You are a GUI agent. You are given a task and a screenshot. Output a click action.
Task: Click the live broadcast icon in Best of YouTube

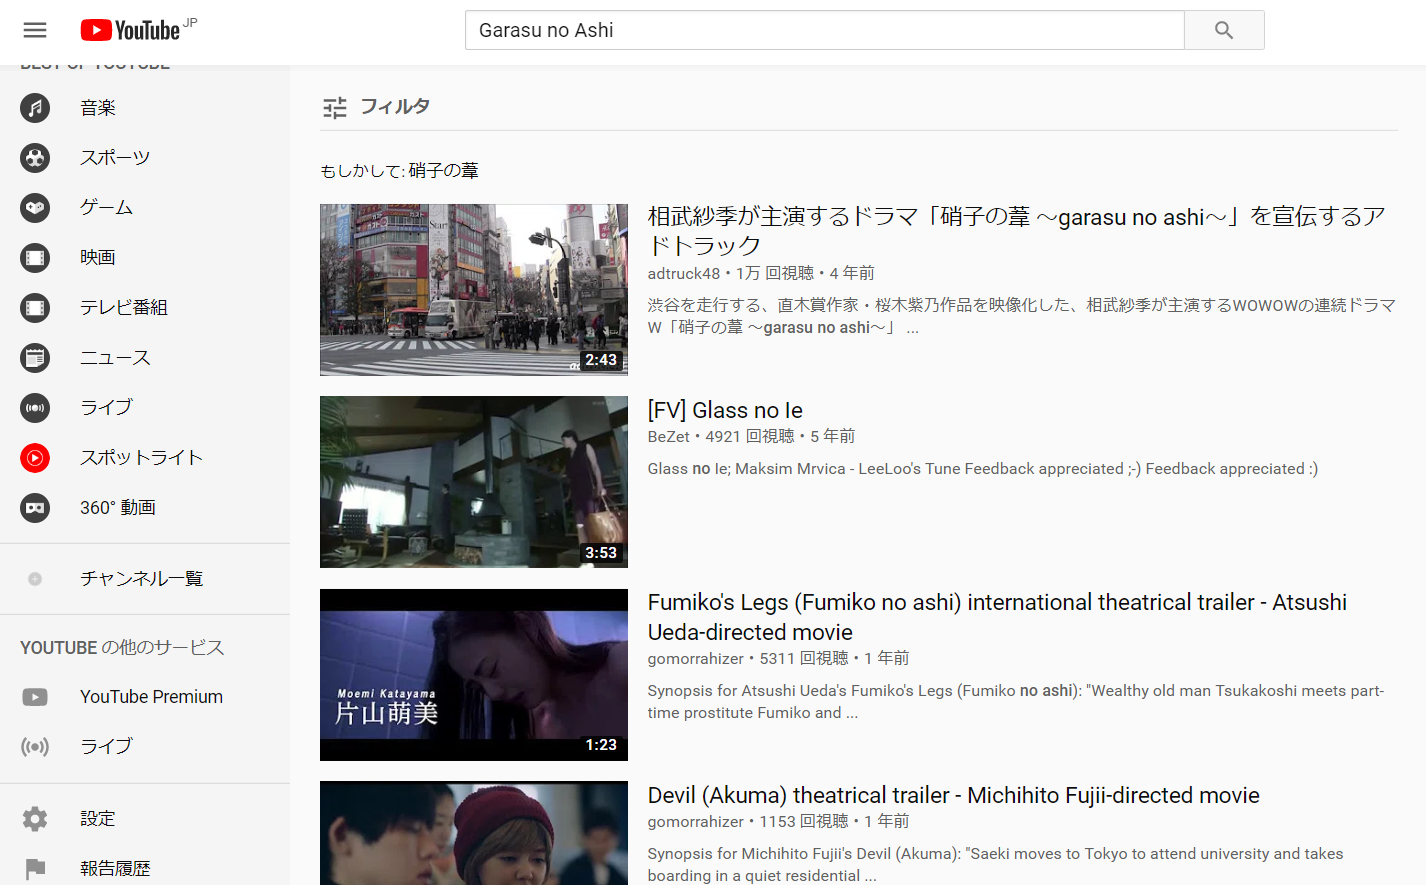tap(35, 407)
